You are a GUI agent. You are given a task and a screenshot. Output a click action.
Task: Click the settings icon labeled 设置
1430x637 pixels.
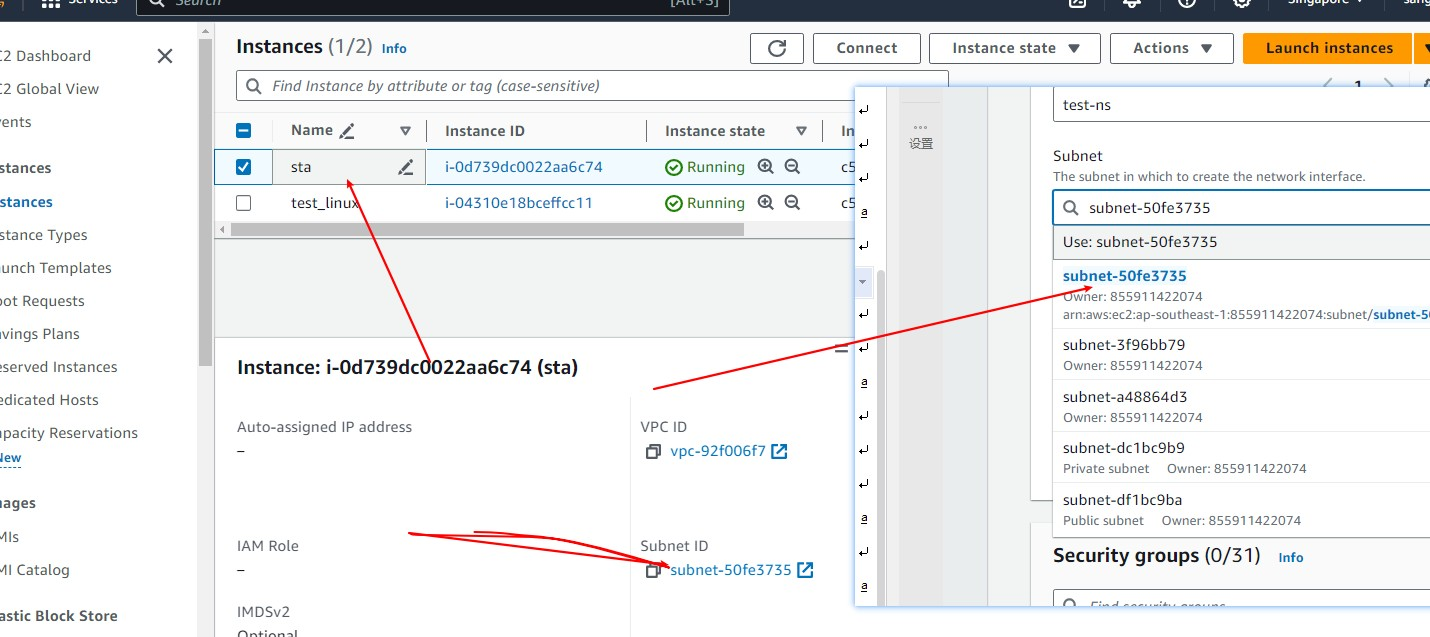[x=921, y=137]
